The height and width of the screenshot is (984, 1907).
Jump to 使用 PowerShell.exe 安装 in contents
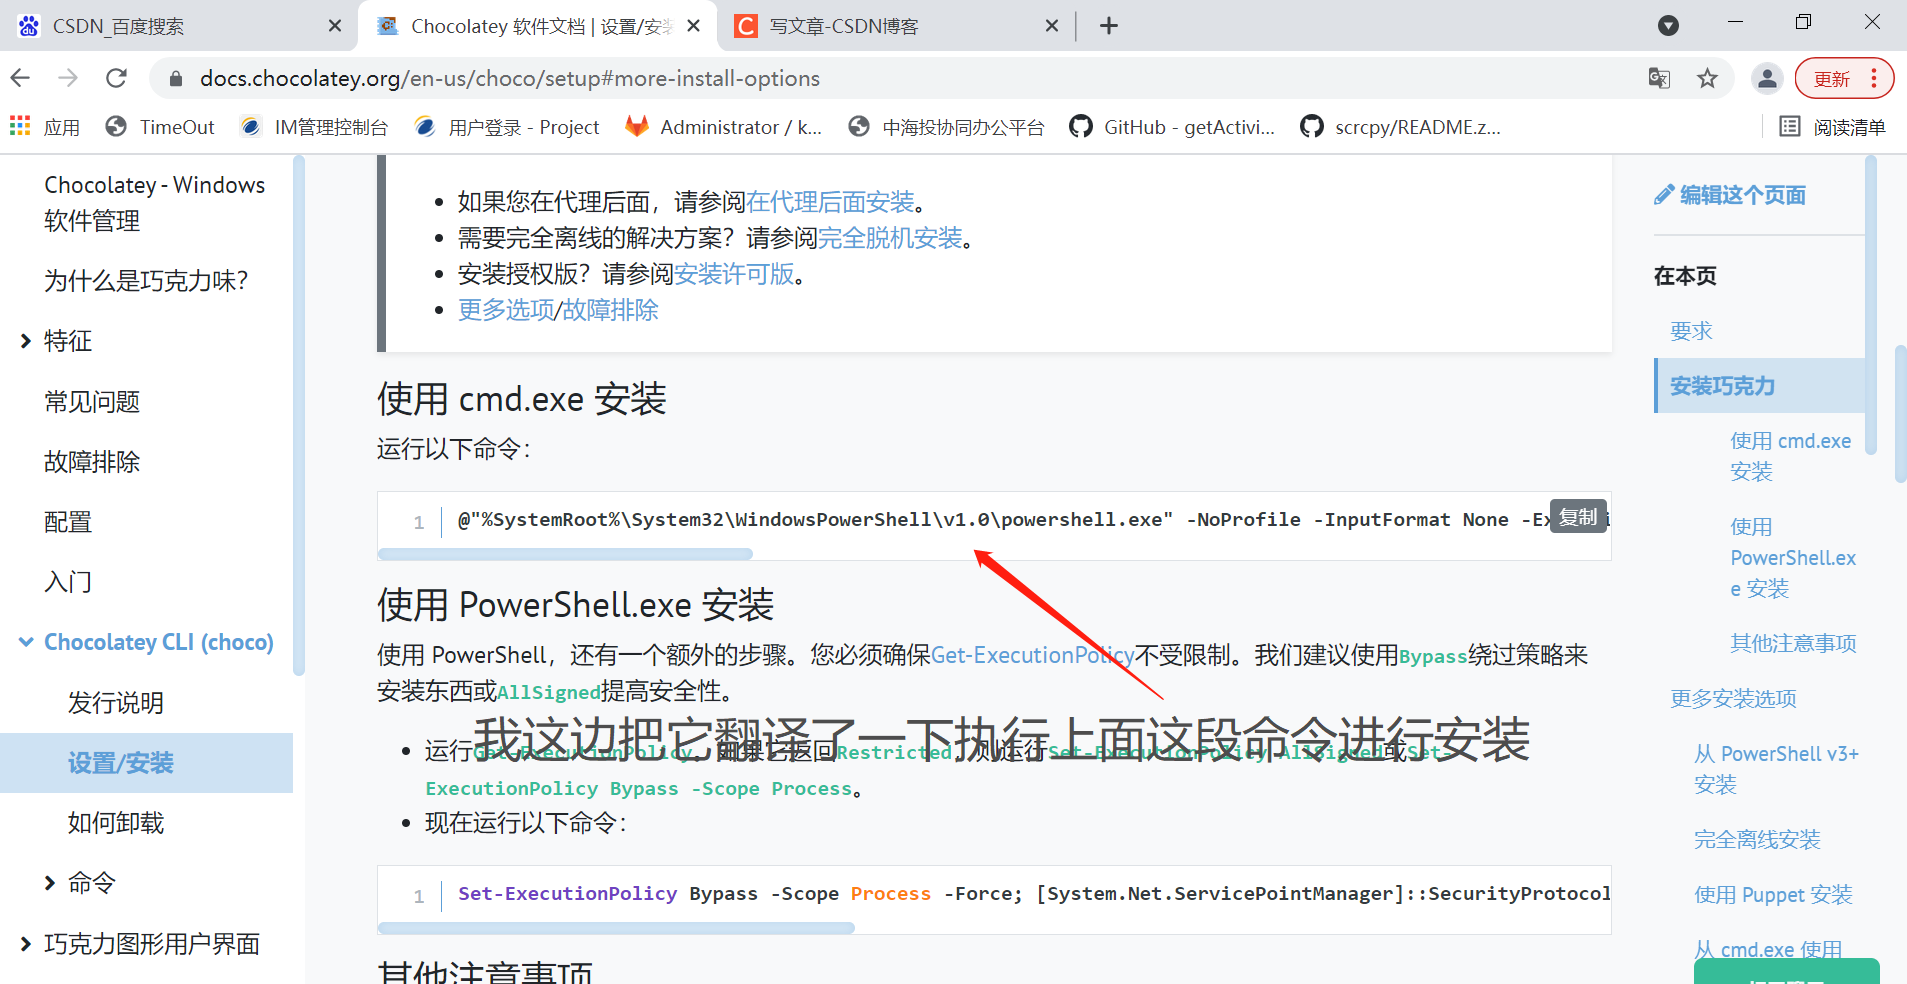click(x=1793, y=558)
